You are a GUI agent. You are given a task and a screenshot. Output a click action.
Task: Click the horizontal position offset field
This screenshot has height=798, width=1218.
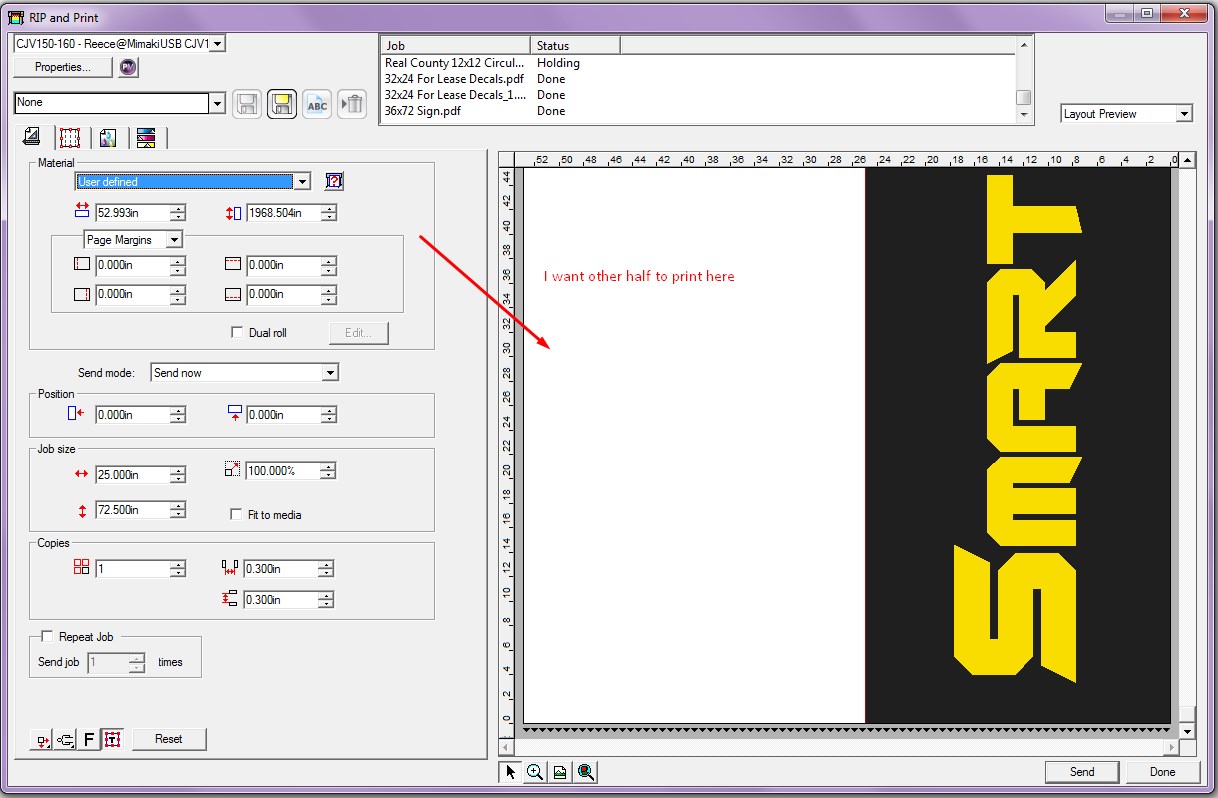132,414
